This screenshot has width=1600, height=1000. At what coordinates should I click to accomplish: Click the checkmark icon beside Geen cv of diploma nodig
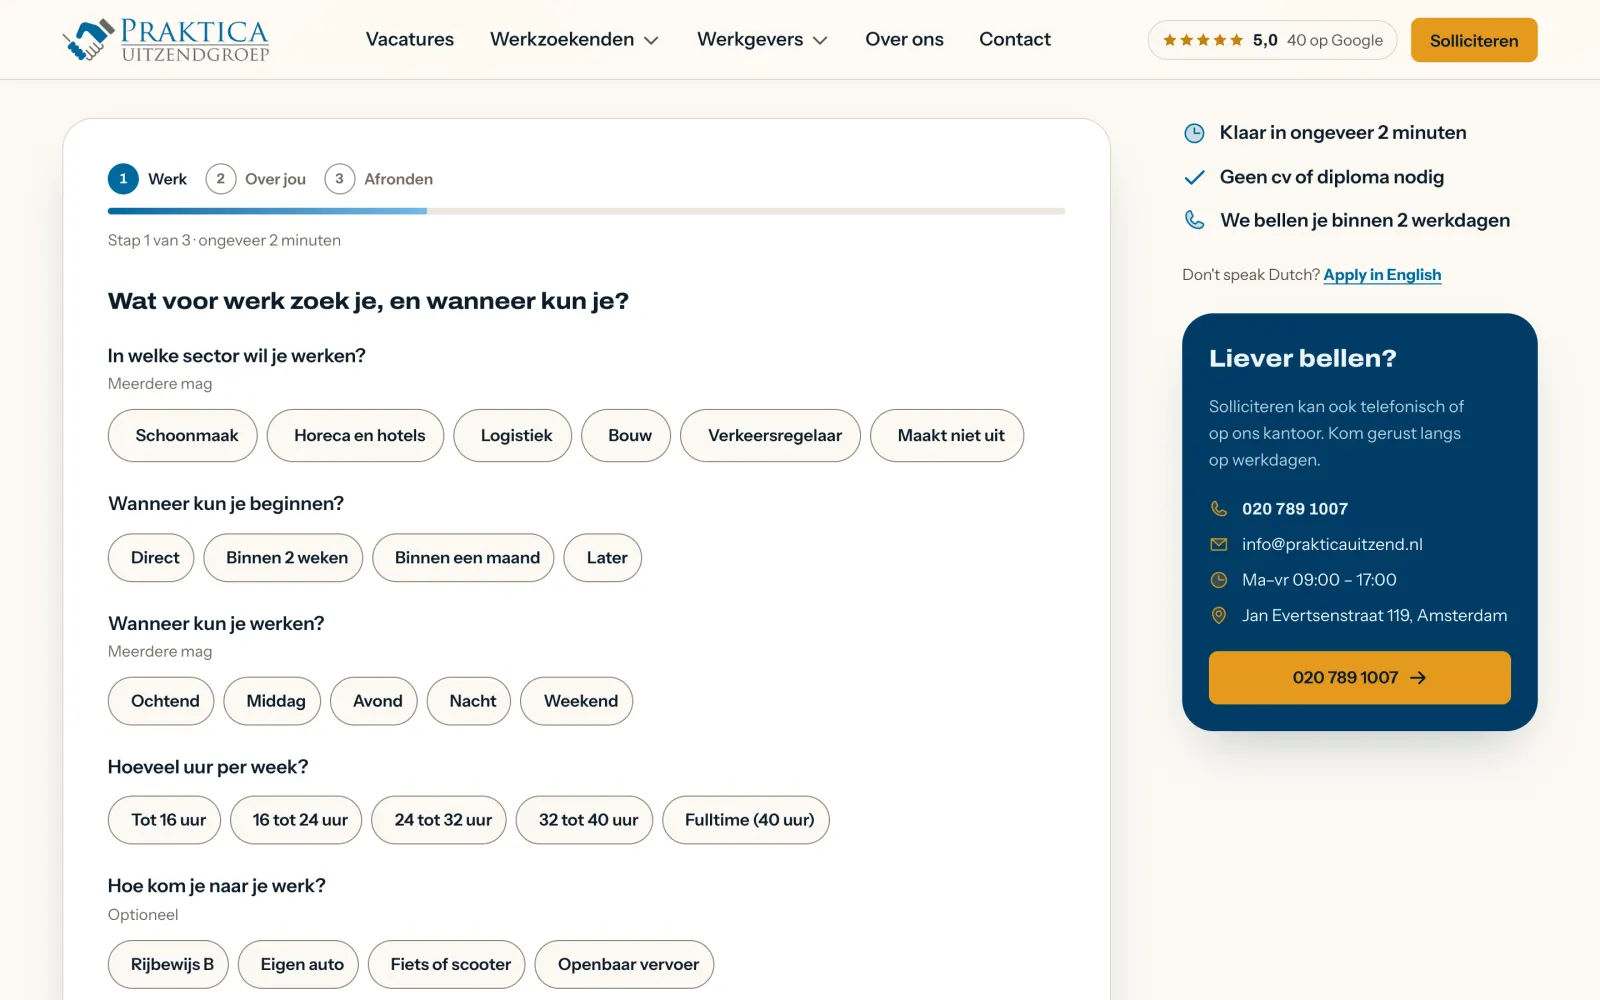pos(1194,178)
